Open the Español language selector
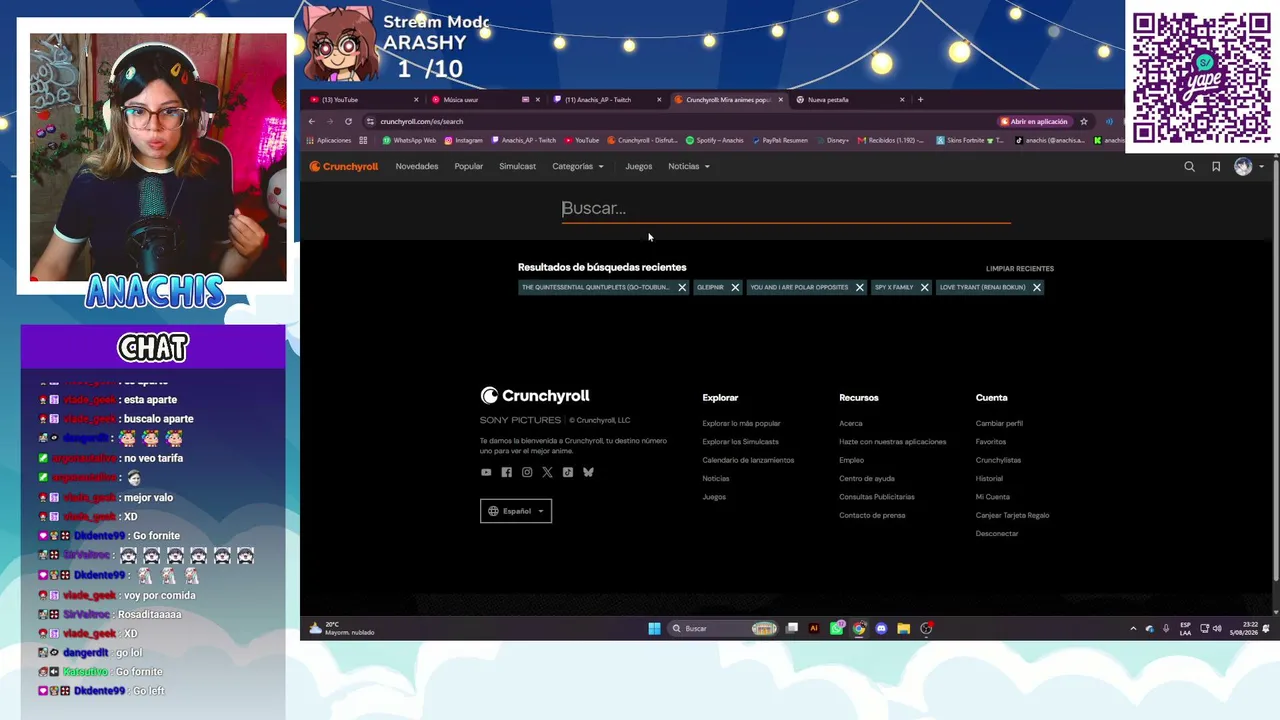 coord(516,511)
